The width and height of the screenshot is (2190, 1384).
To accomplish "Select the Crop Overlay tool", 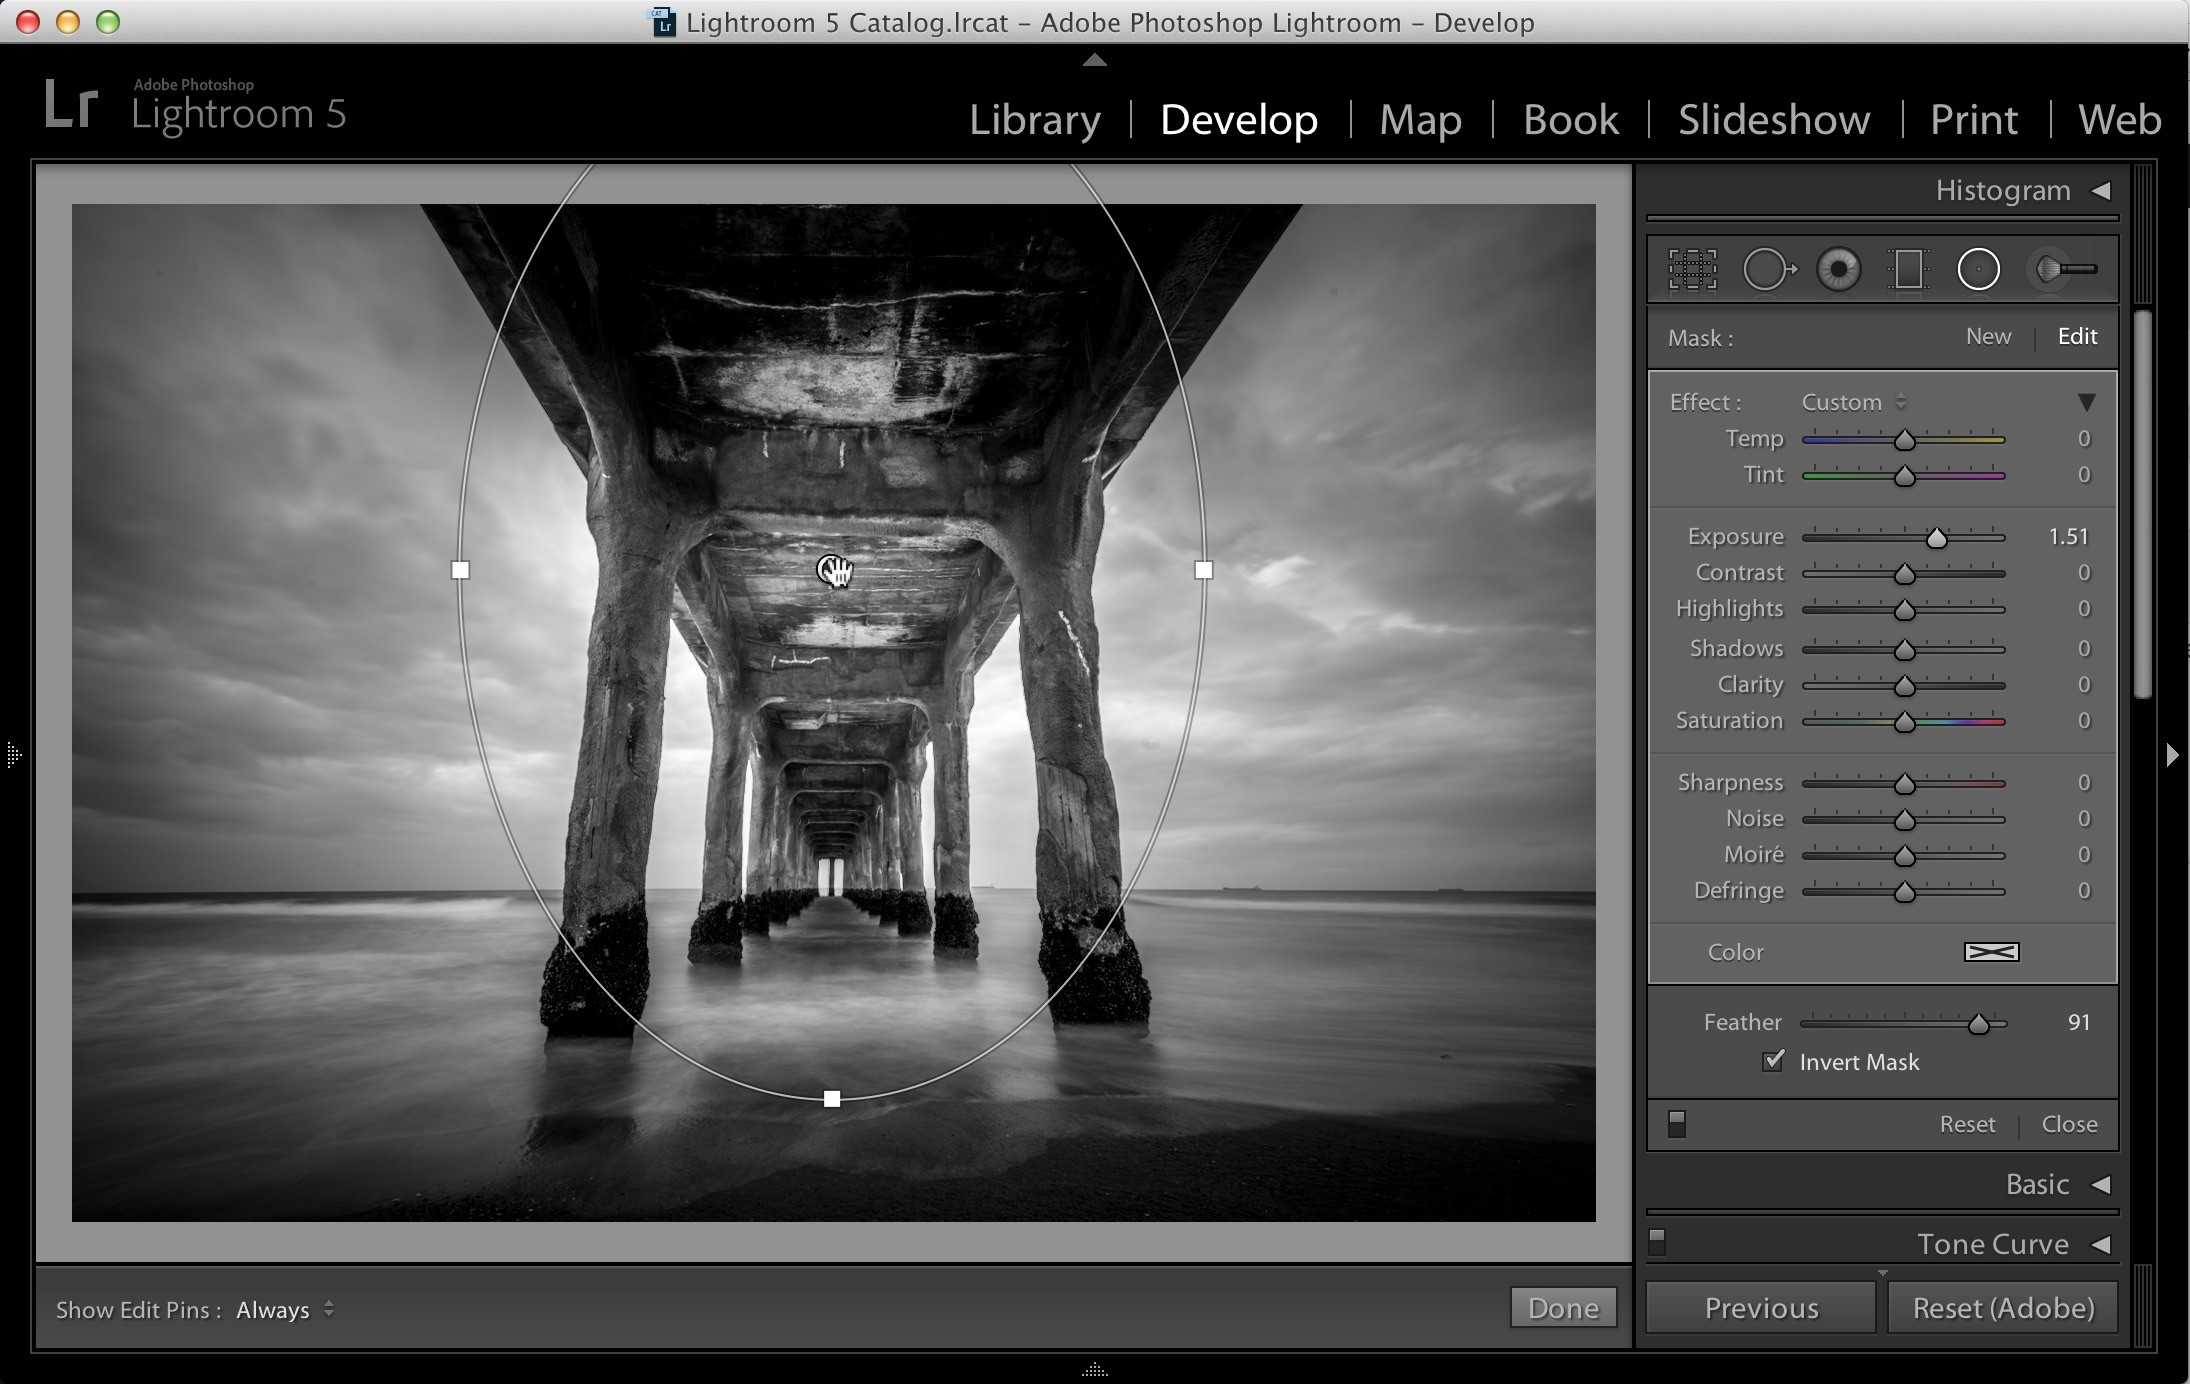I will point(1692,270).
